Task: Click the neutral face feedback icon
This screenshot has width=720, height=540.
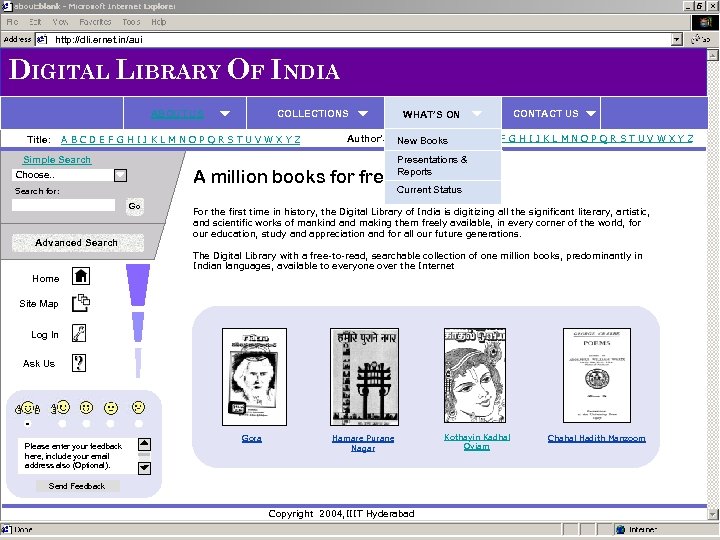Action: pos(111,408)
